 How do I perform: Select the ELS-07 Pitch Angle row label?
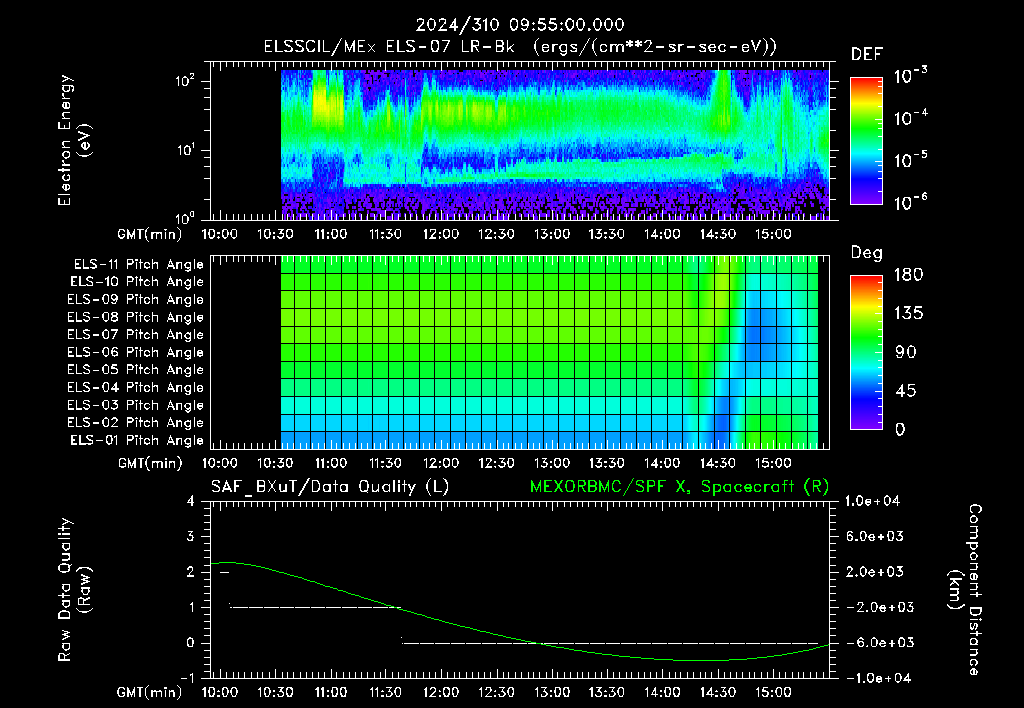pos(135,334)
